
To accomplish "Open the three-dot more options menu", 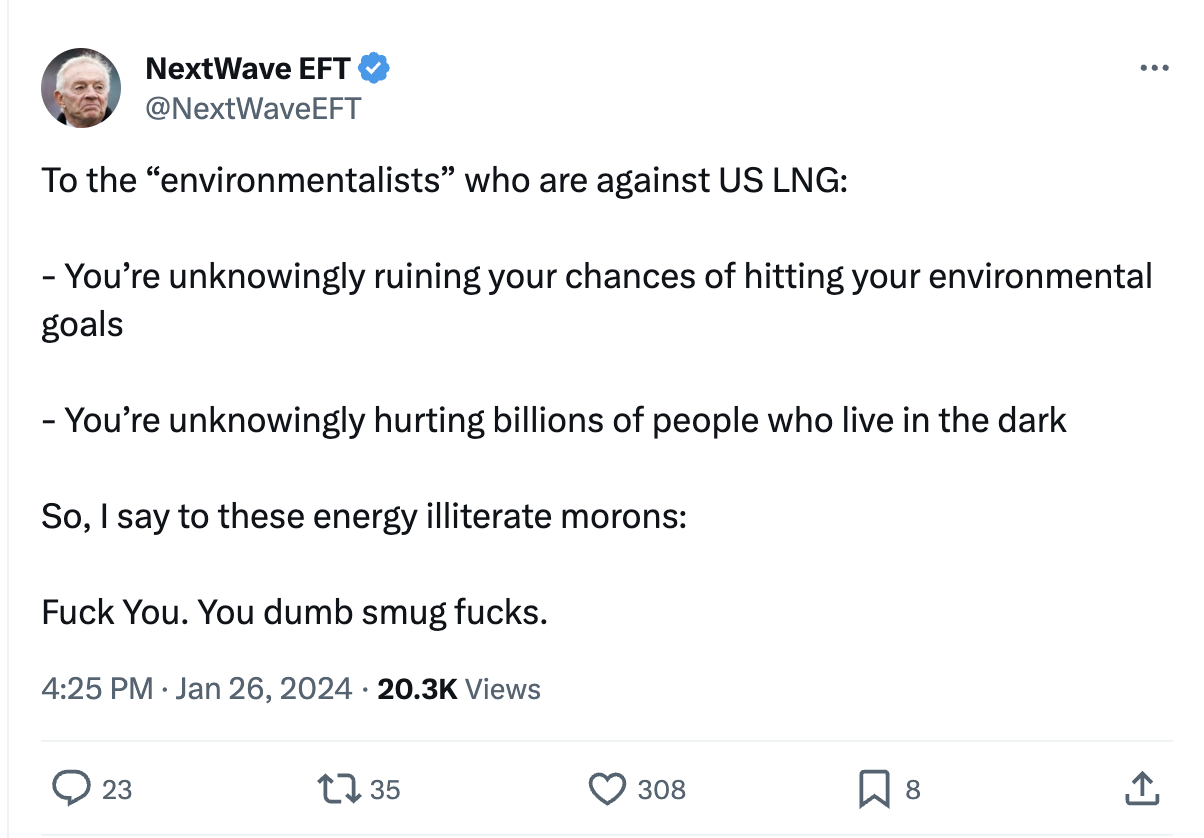I will [x=1154, y=69].
